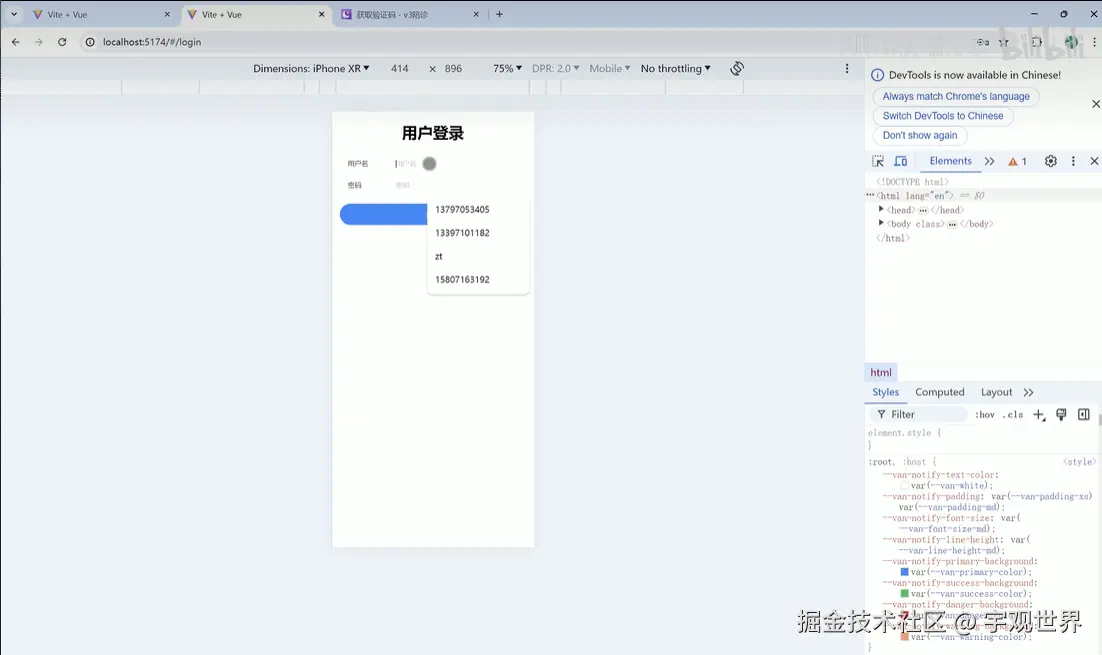Click the height field showing 896
The image size is (1102, 655).
click(453, 68)
